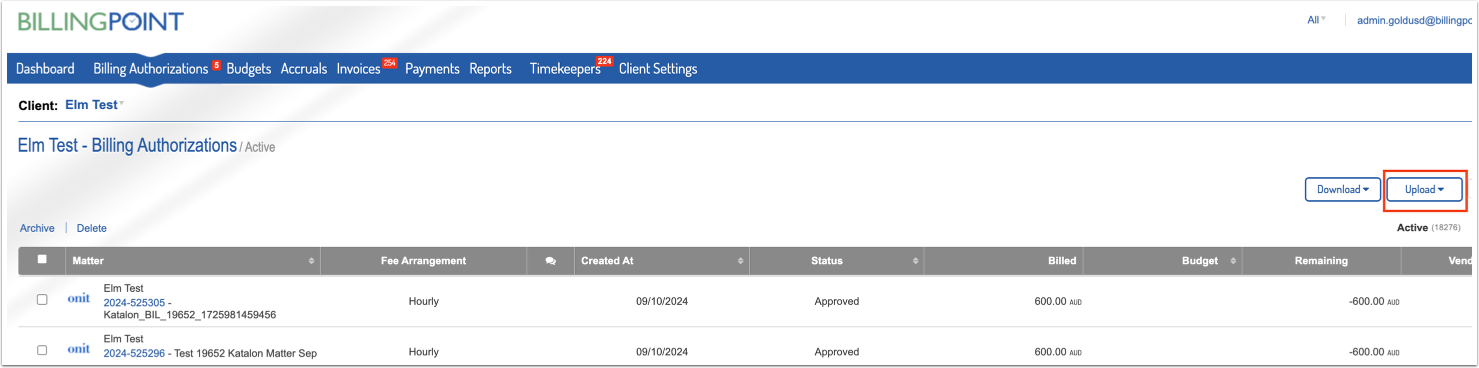Image resolution: width=1479 pixels, height=368 pixels.
Task: Click the Elm Test - Billing Authorizations heading
Action: pyautogui.click(x=127, y=146)
